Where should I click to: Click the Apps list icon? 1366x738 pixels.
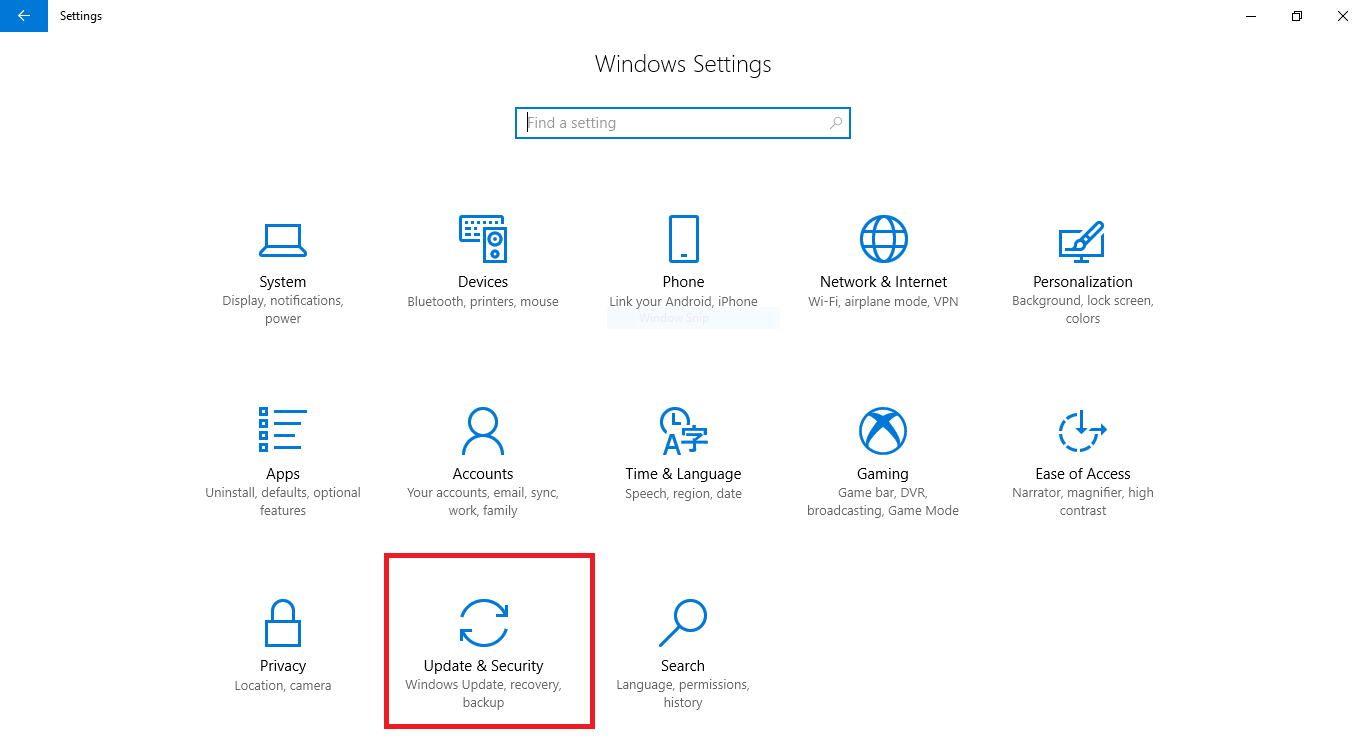point(283,431)
